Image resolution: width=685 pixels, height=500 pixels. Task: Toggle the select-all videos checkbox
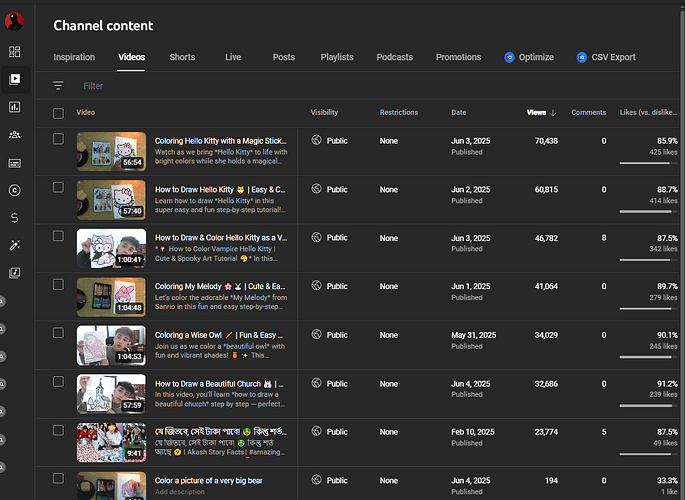tap(58, 114)
